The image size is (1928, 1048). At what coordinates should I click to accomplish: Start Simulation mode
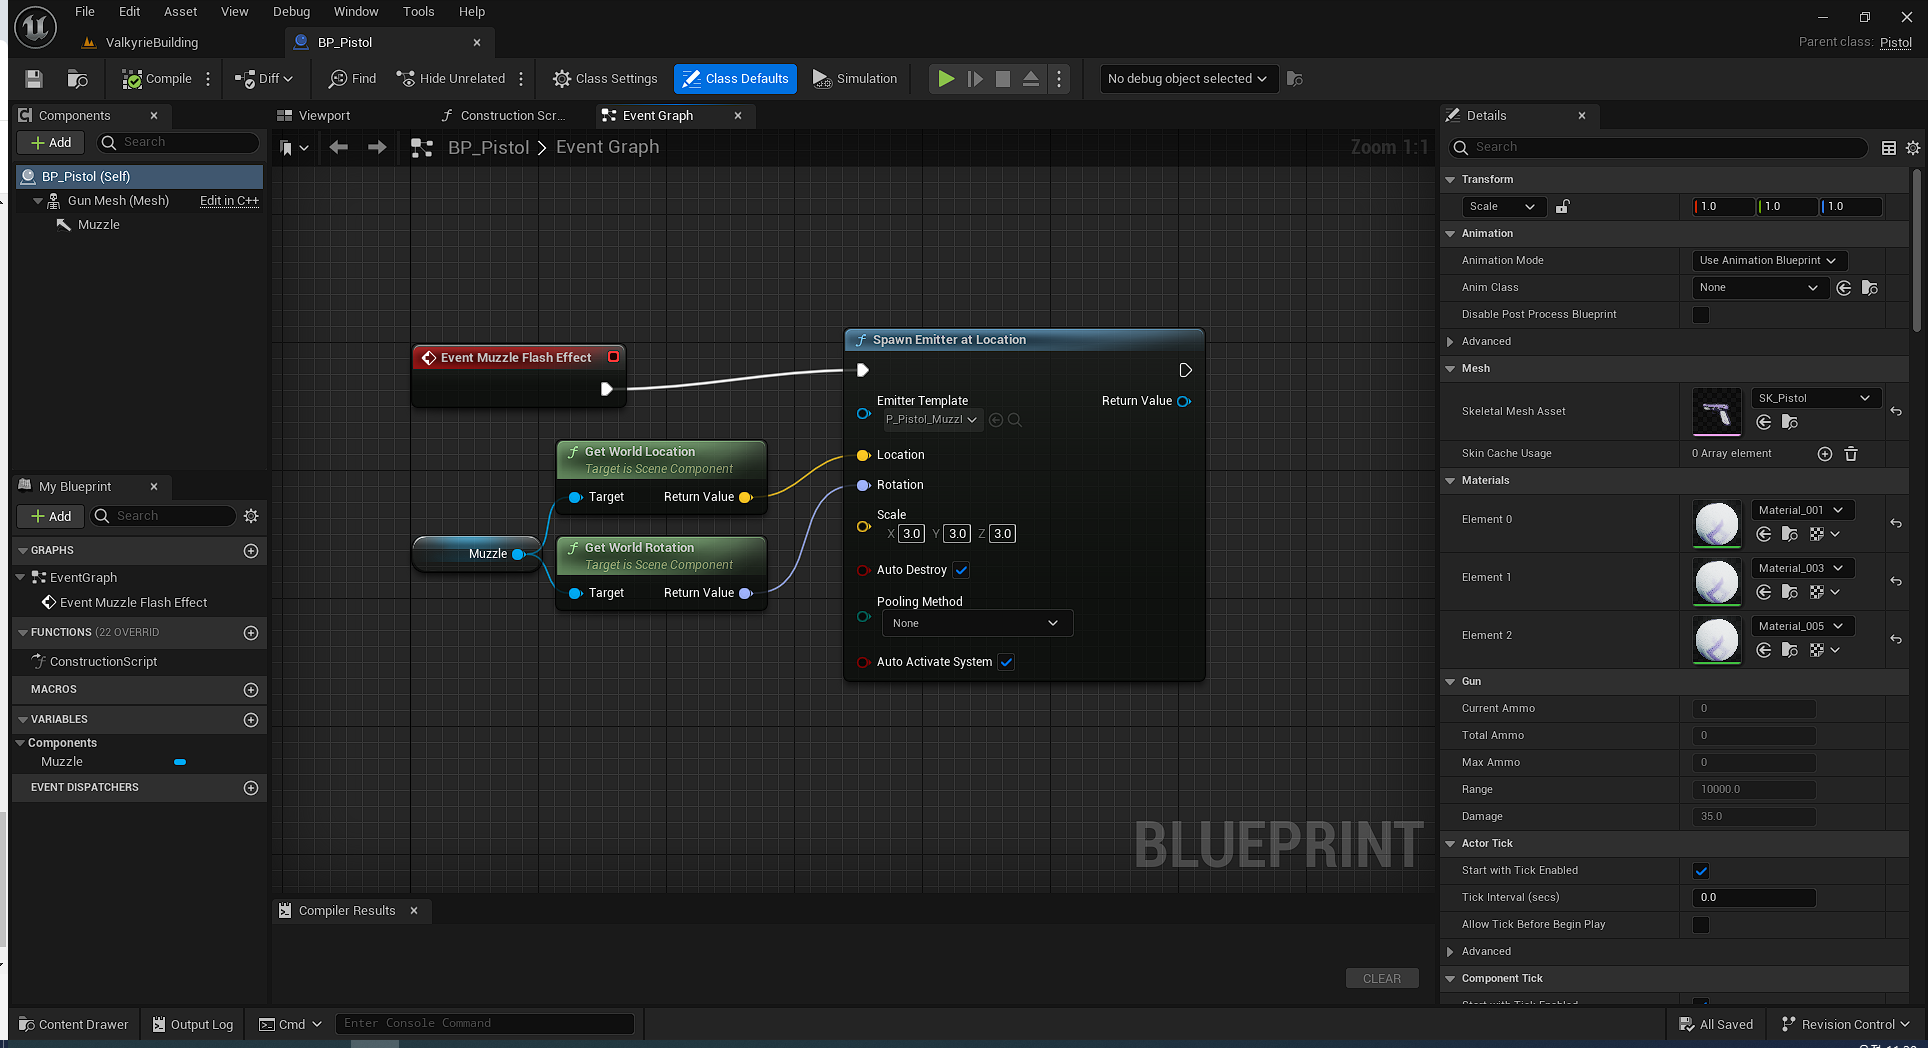tap(855, 79)
